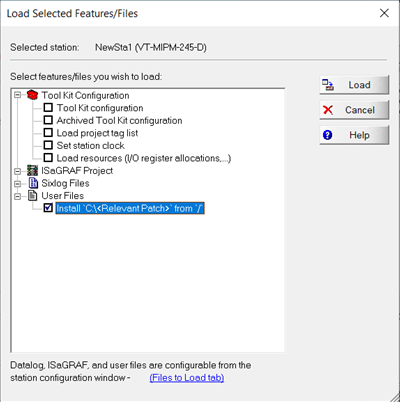
Task: Close the Load Selected Features/Files dialog
Action: point(384,13)
